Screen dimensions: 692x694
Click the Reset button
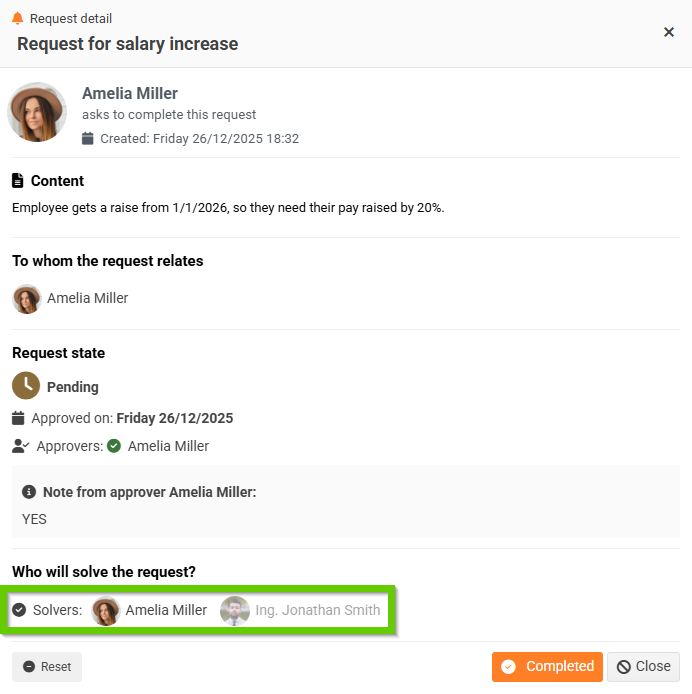pos(47,667)
